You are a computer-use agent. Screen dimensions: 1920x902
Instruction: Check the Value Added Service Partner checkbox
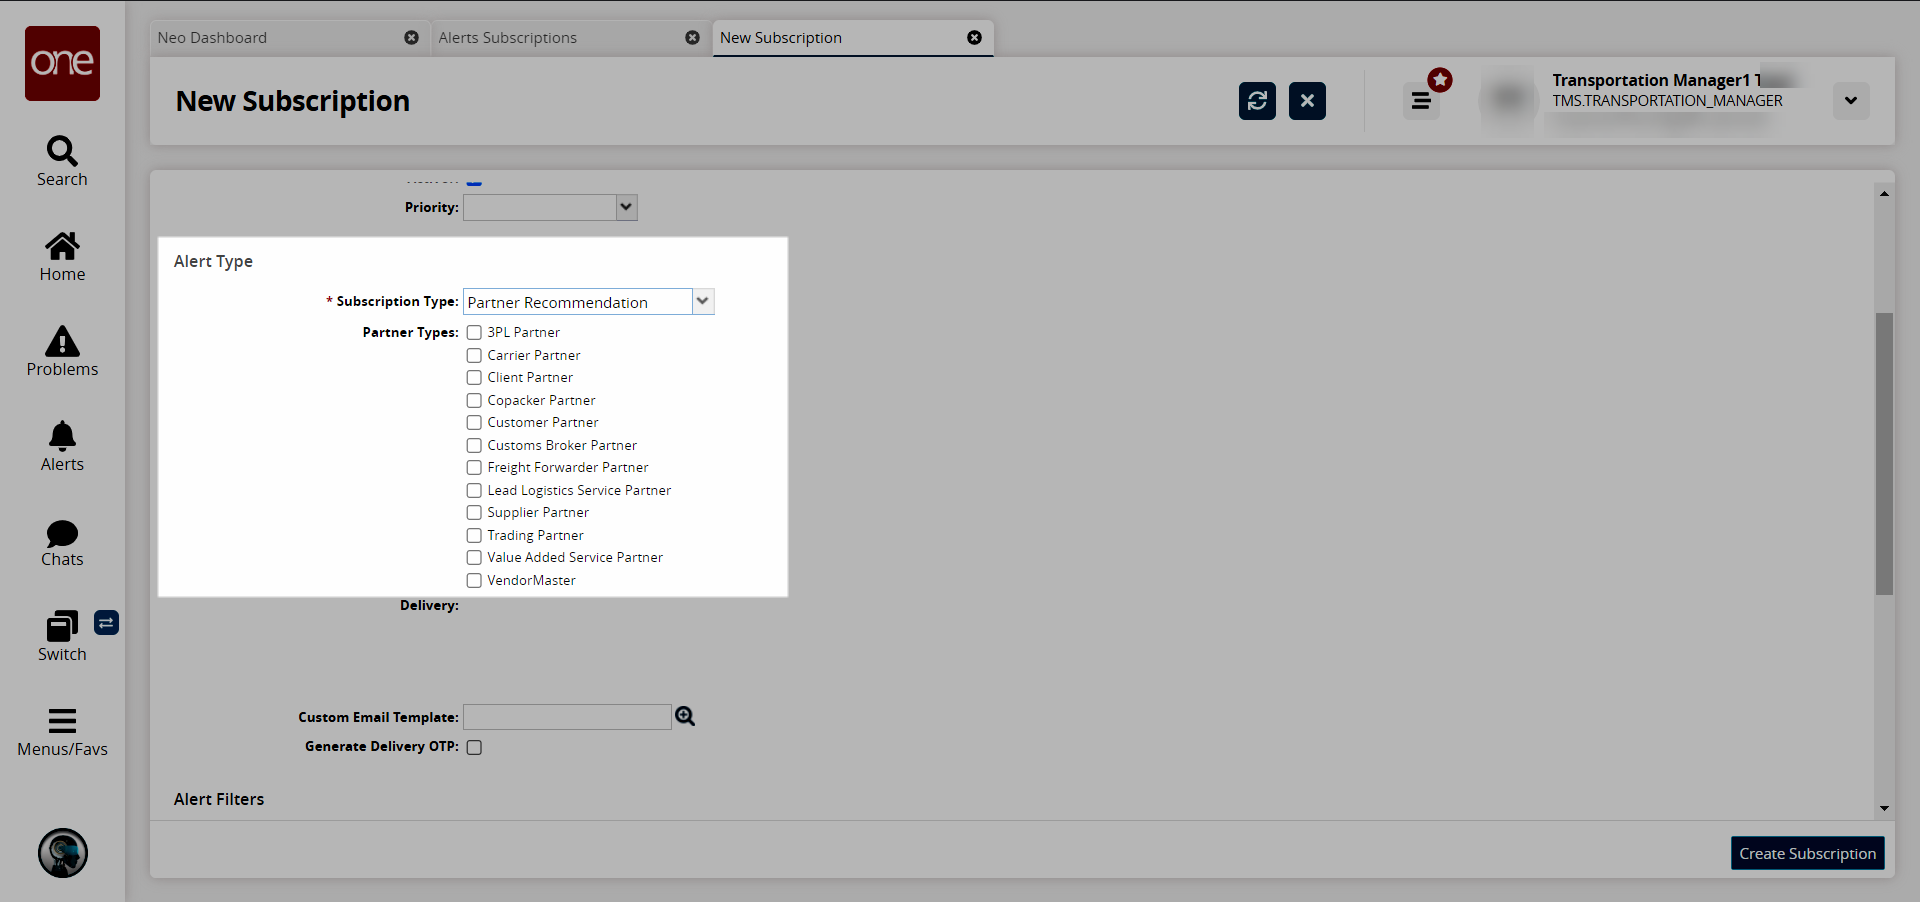coord(474,558)
